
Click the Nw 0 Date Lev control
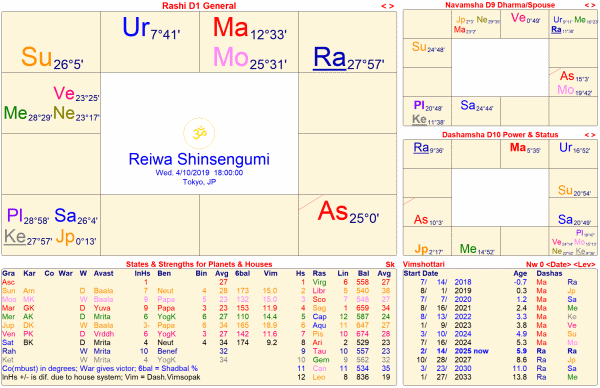click(561, 264)
